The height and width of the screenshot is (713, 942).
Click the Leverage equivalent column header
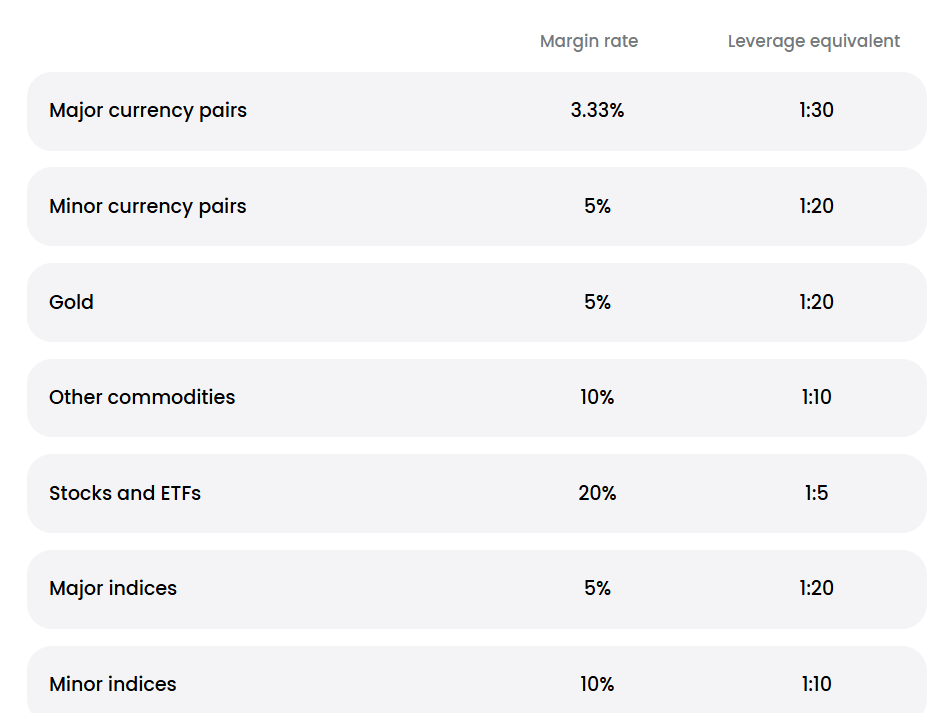813,41
